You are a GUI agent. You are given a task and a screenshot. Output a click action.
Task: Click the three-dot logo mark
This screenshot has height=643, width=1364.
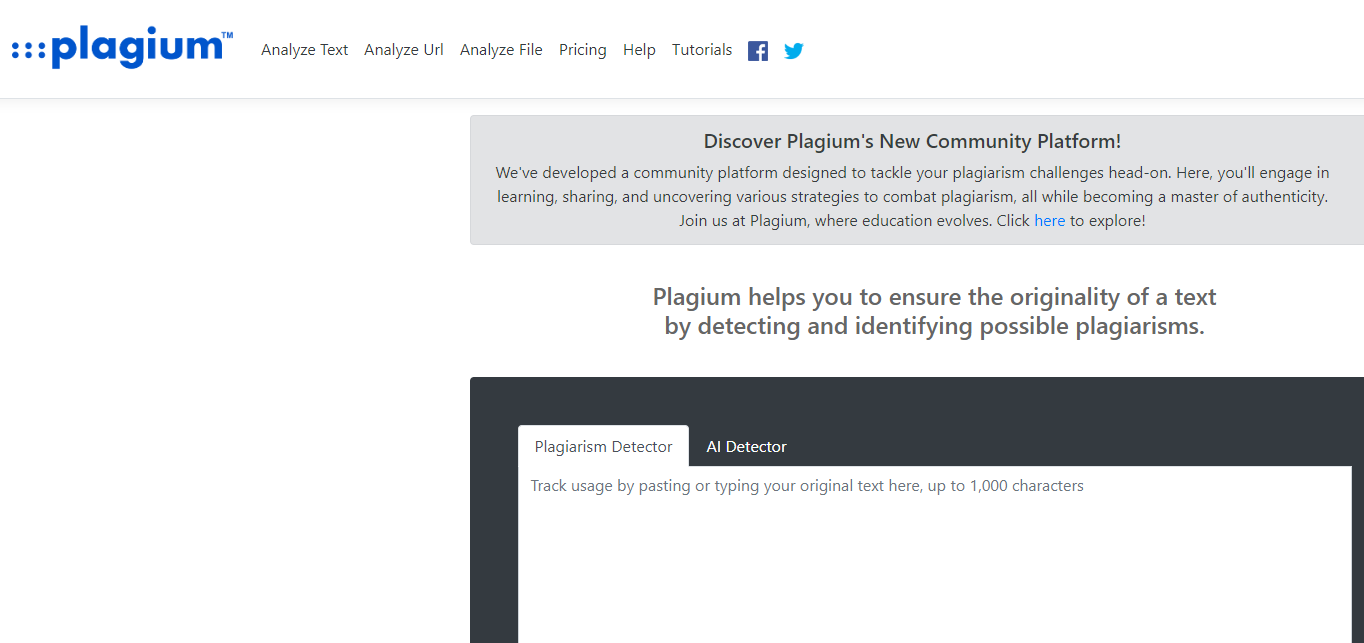(x=27, y=49)
